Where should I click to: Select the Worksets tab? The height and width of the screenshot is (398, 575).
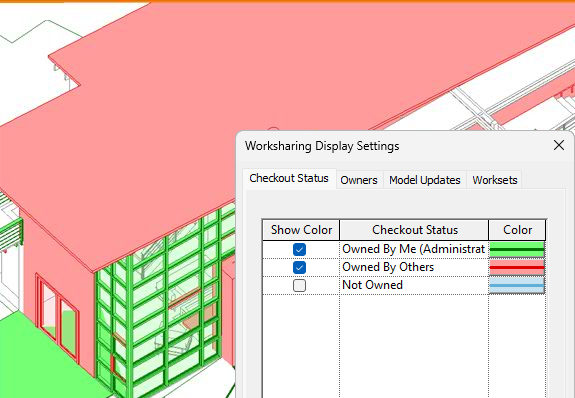pos(494,180)
